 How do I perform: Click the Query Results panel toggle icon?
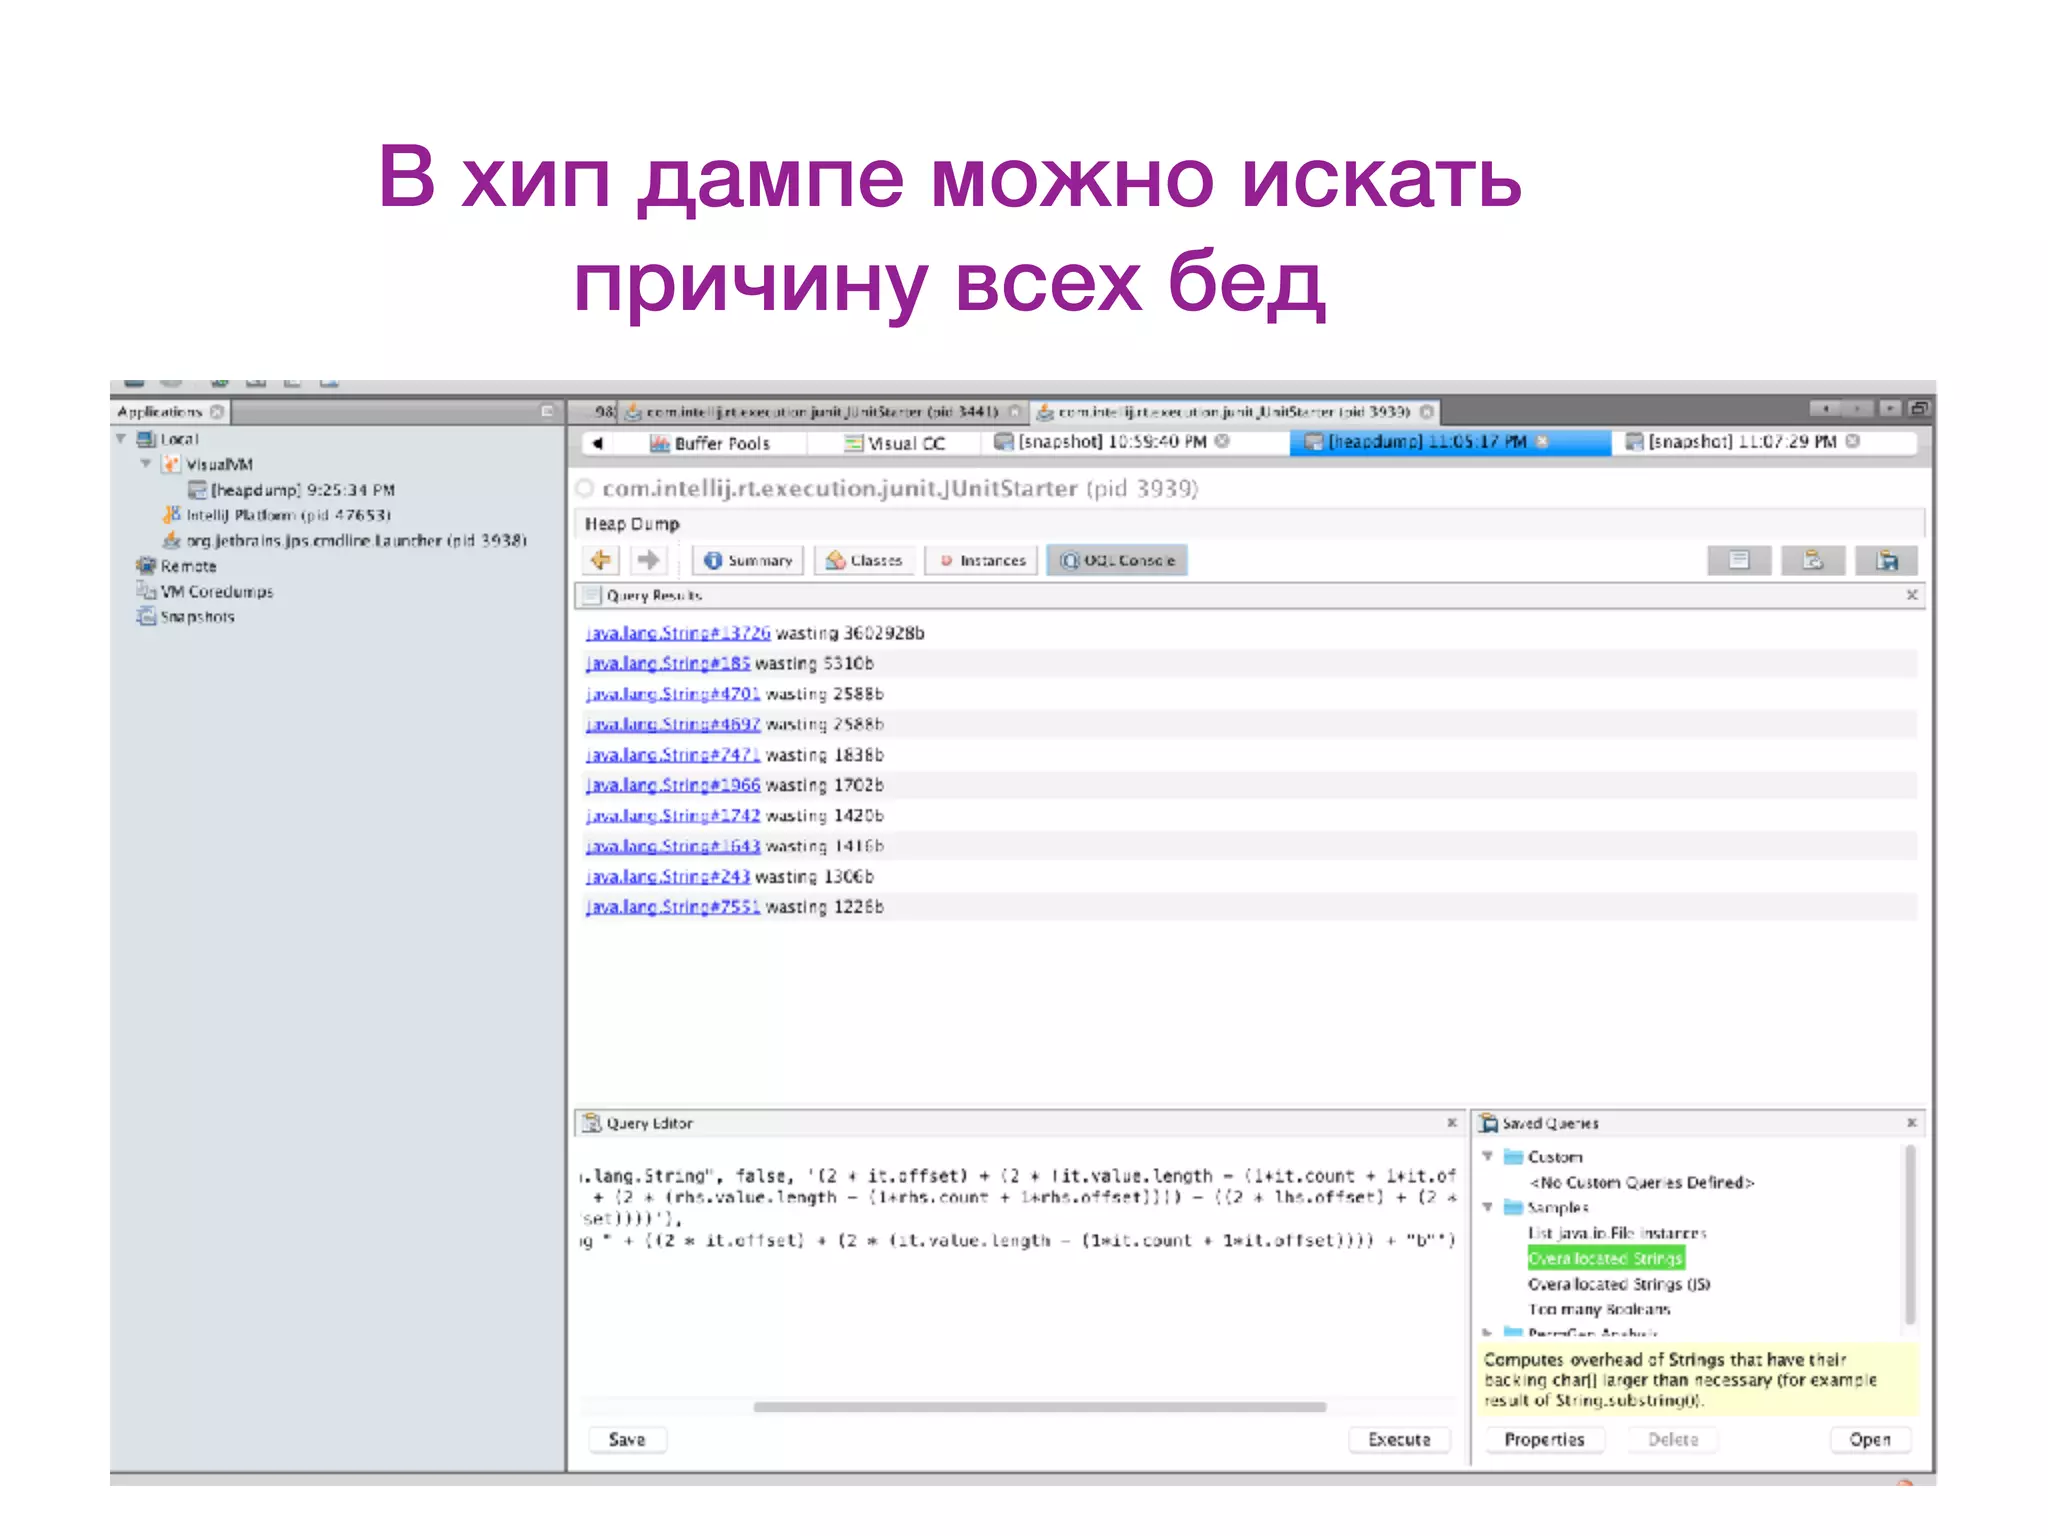1739,560
